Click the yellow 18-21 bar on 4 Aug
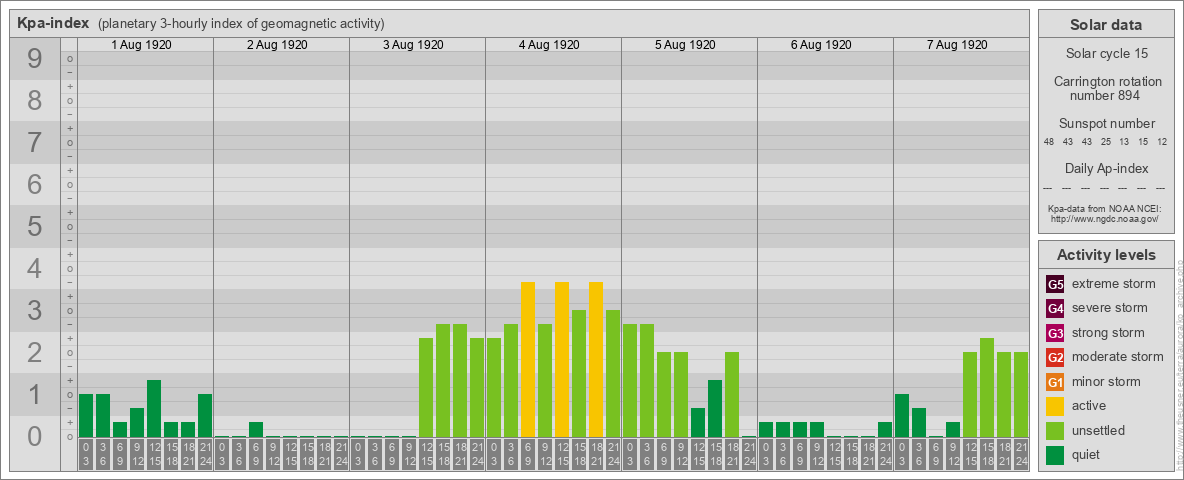The image size is (1184, 480). 596,359
